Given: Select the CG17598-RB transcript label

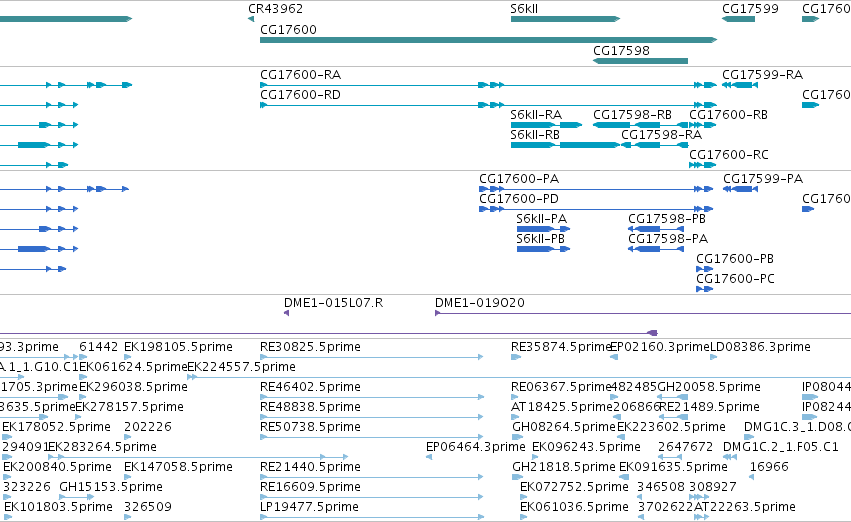Looking at the screenshot, I should click(632, 114).
